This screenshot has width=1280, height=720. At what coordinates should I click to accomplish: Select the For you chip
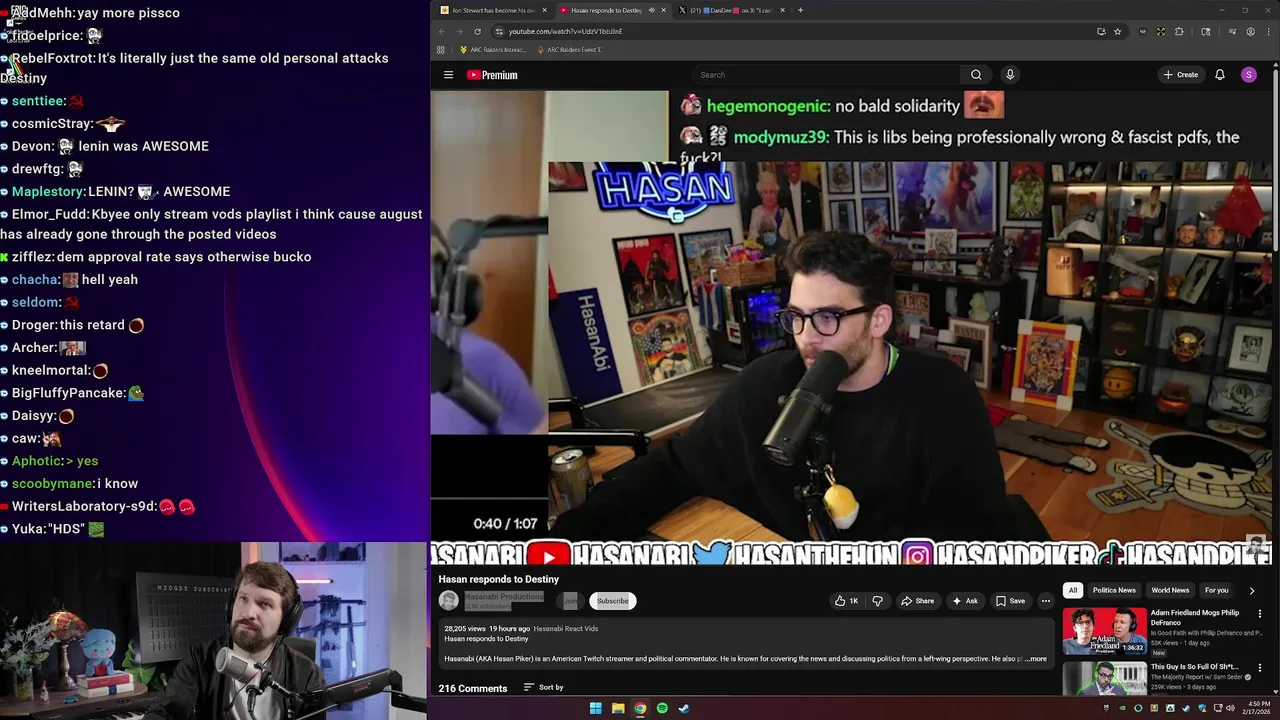click(x=1216, y=590)
